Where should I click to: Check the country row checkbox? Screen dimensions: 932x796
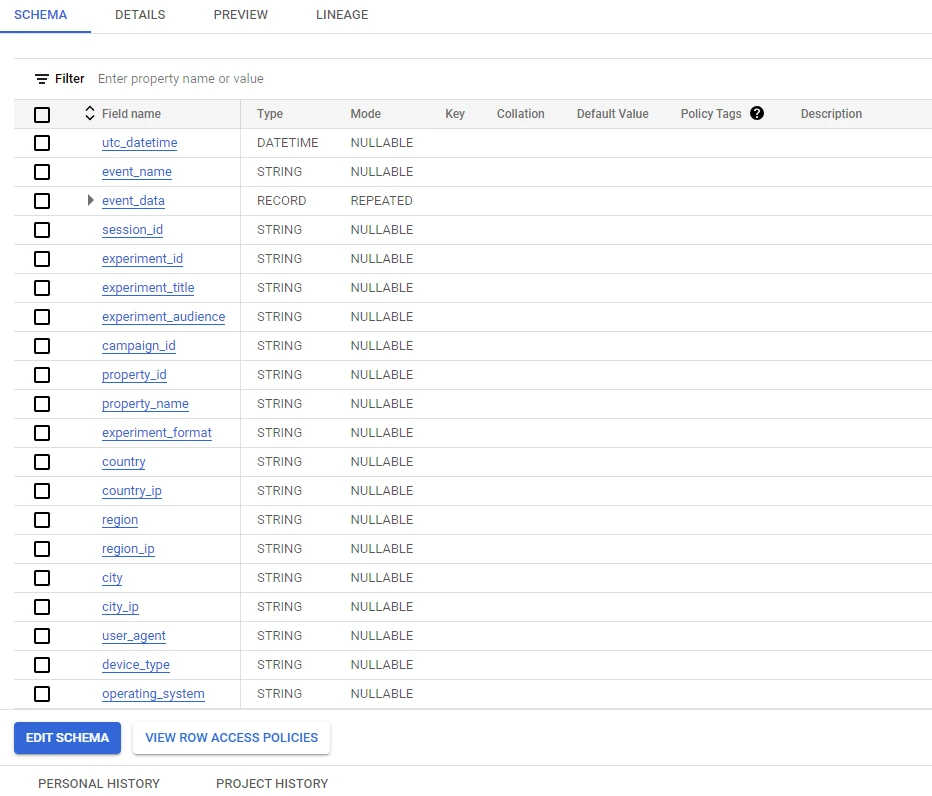(x=42, y=462)
